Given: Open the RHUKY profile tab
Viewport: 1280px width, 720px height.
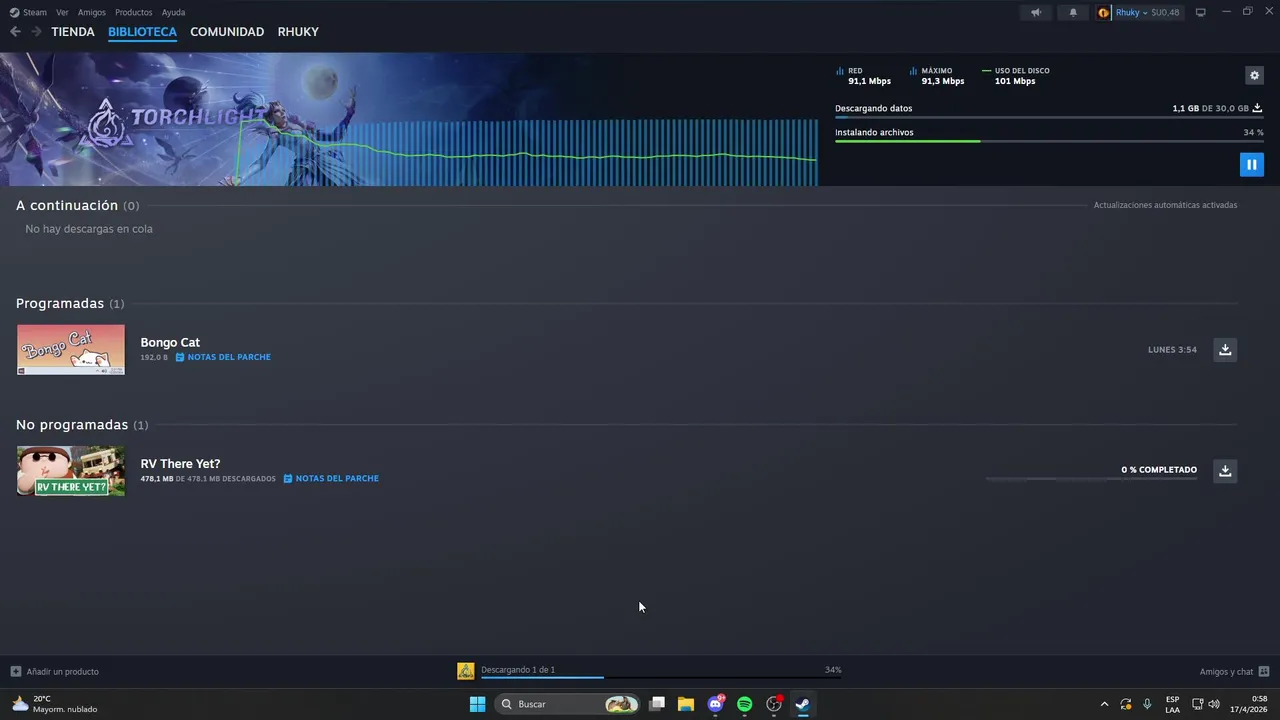Looking at the screenshot, I should (x=298, y=32).
